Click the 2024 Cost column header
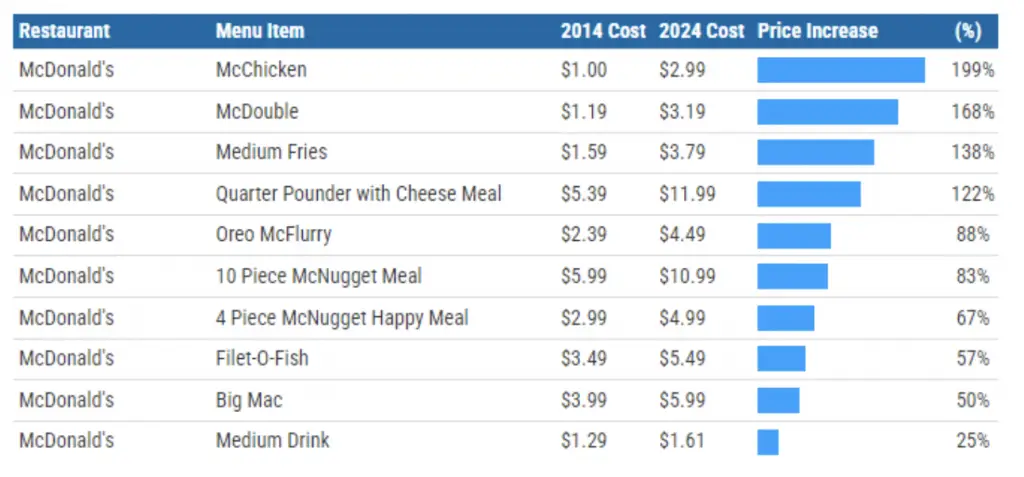 701,31
